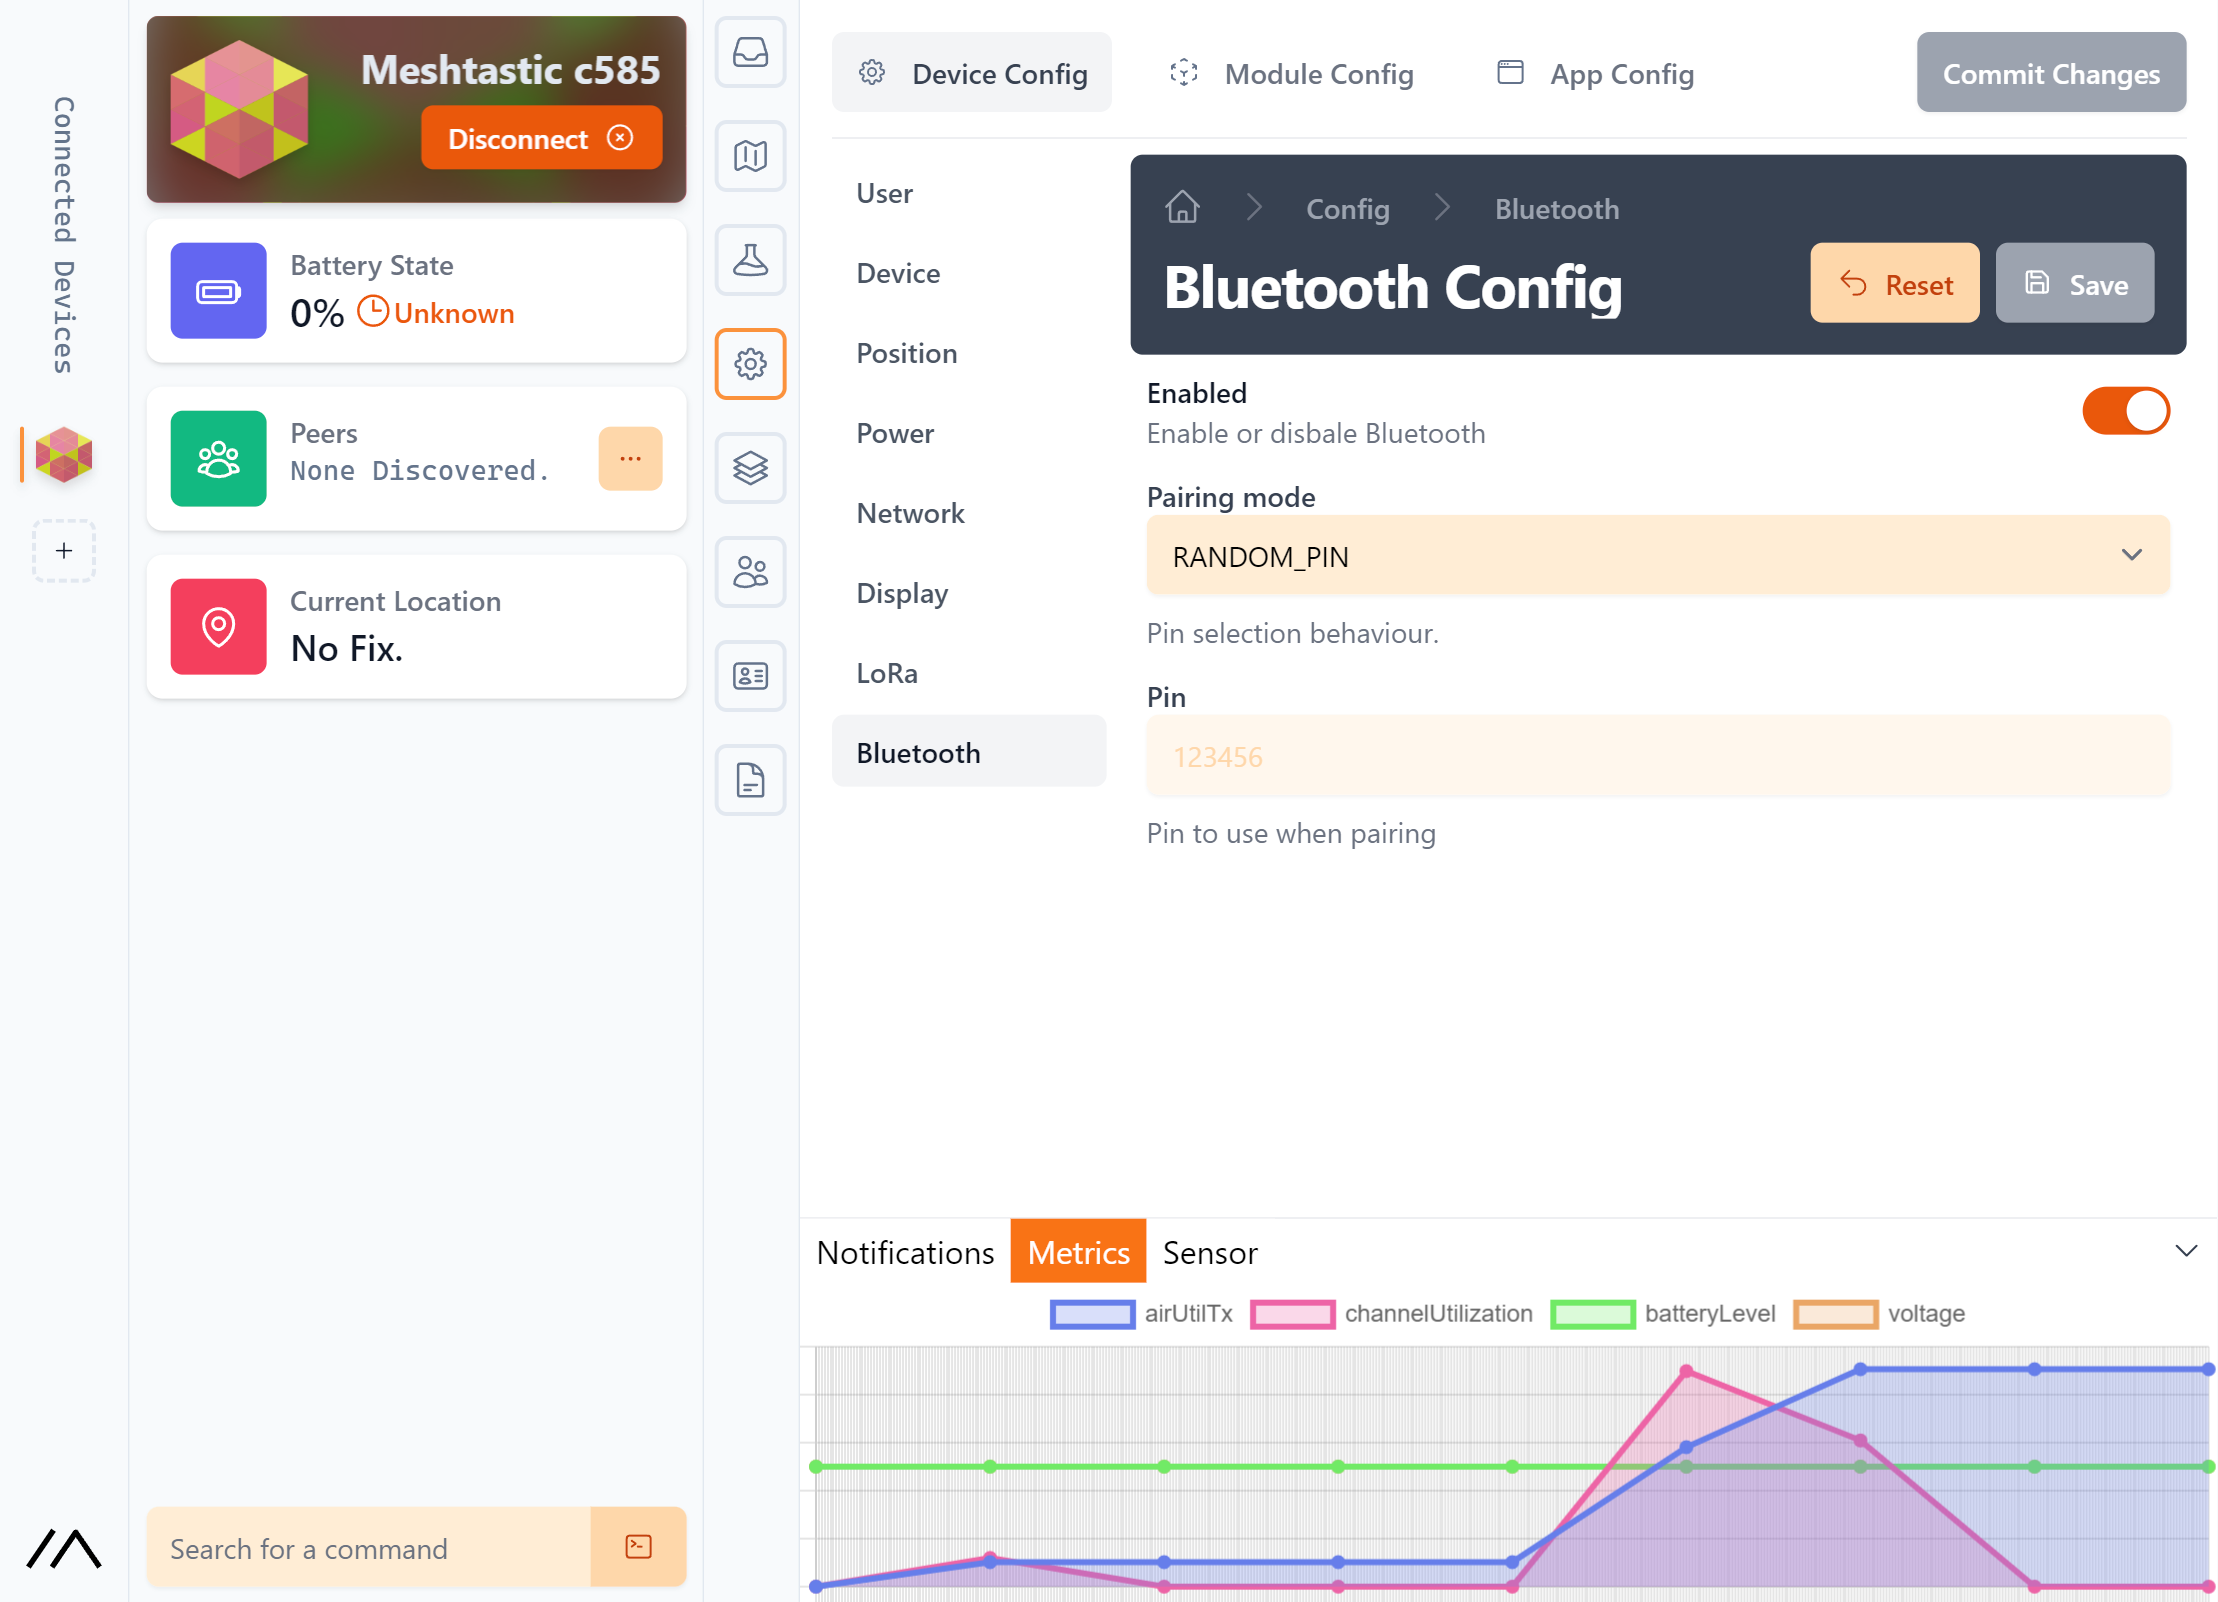Viewport: 2218px width, 1602px height.
Task: Toggle the Bluetooth Enabled switch
Action: (x=2125, y=411)
